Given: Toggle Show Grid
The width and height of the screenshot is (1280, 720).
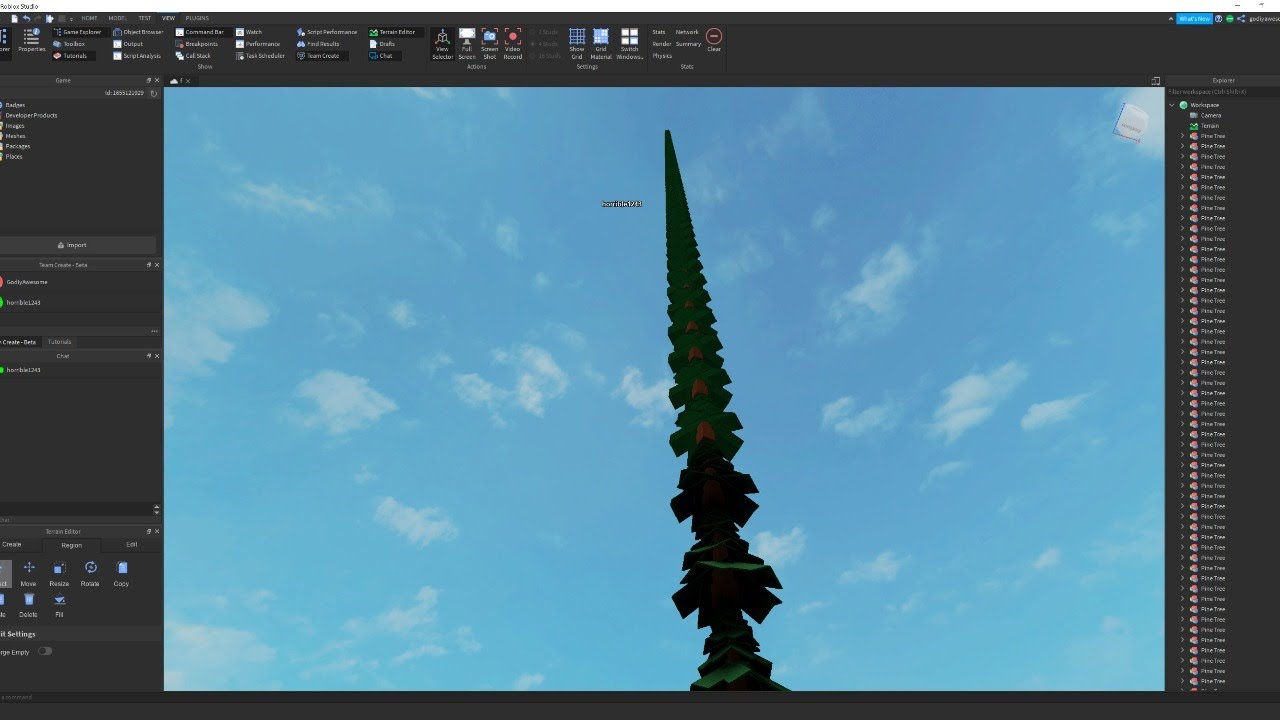Looking at the screenshot, I should click(x=577, y=44).
